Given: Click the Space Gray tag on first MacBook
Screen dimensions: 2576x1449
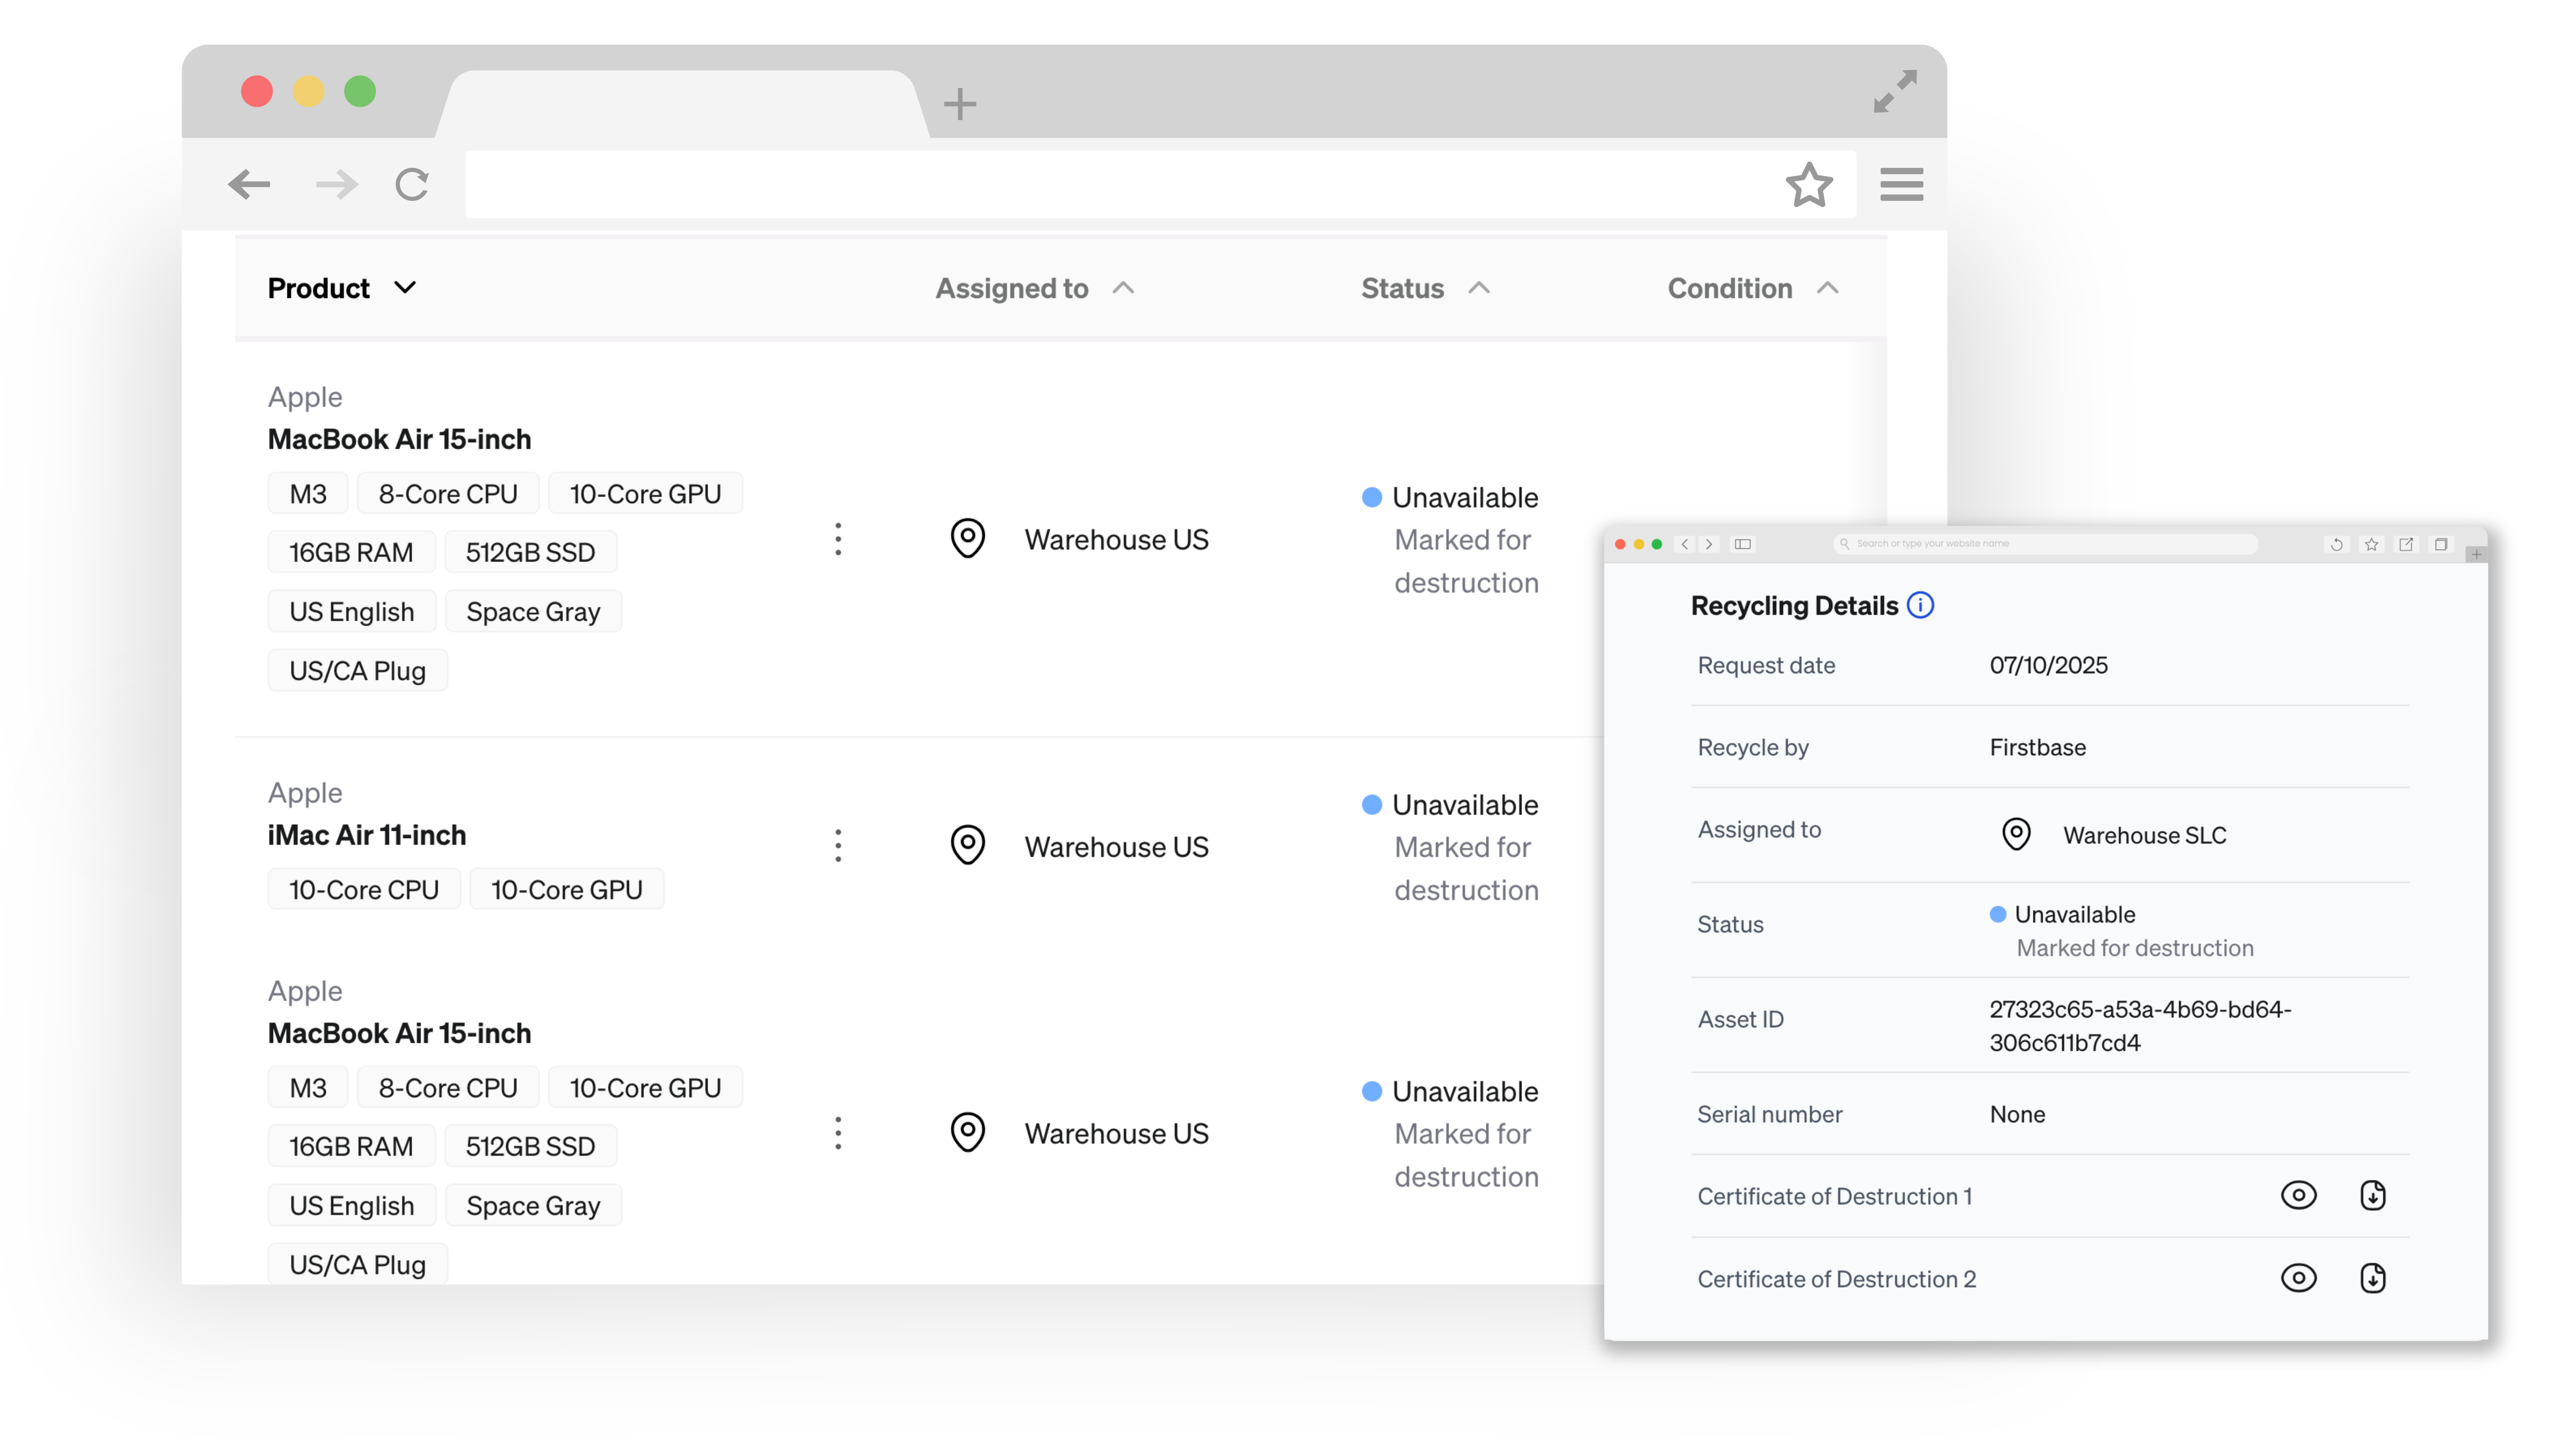Looking at the screenshot, I should click(x=533, y=612).
